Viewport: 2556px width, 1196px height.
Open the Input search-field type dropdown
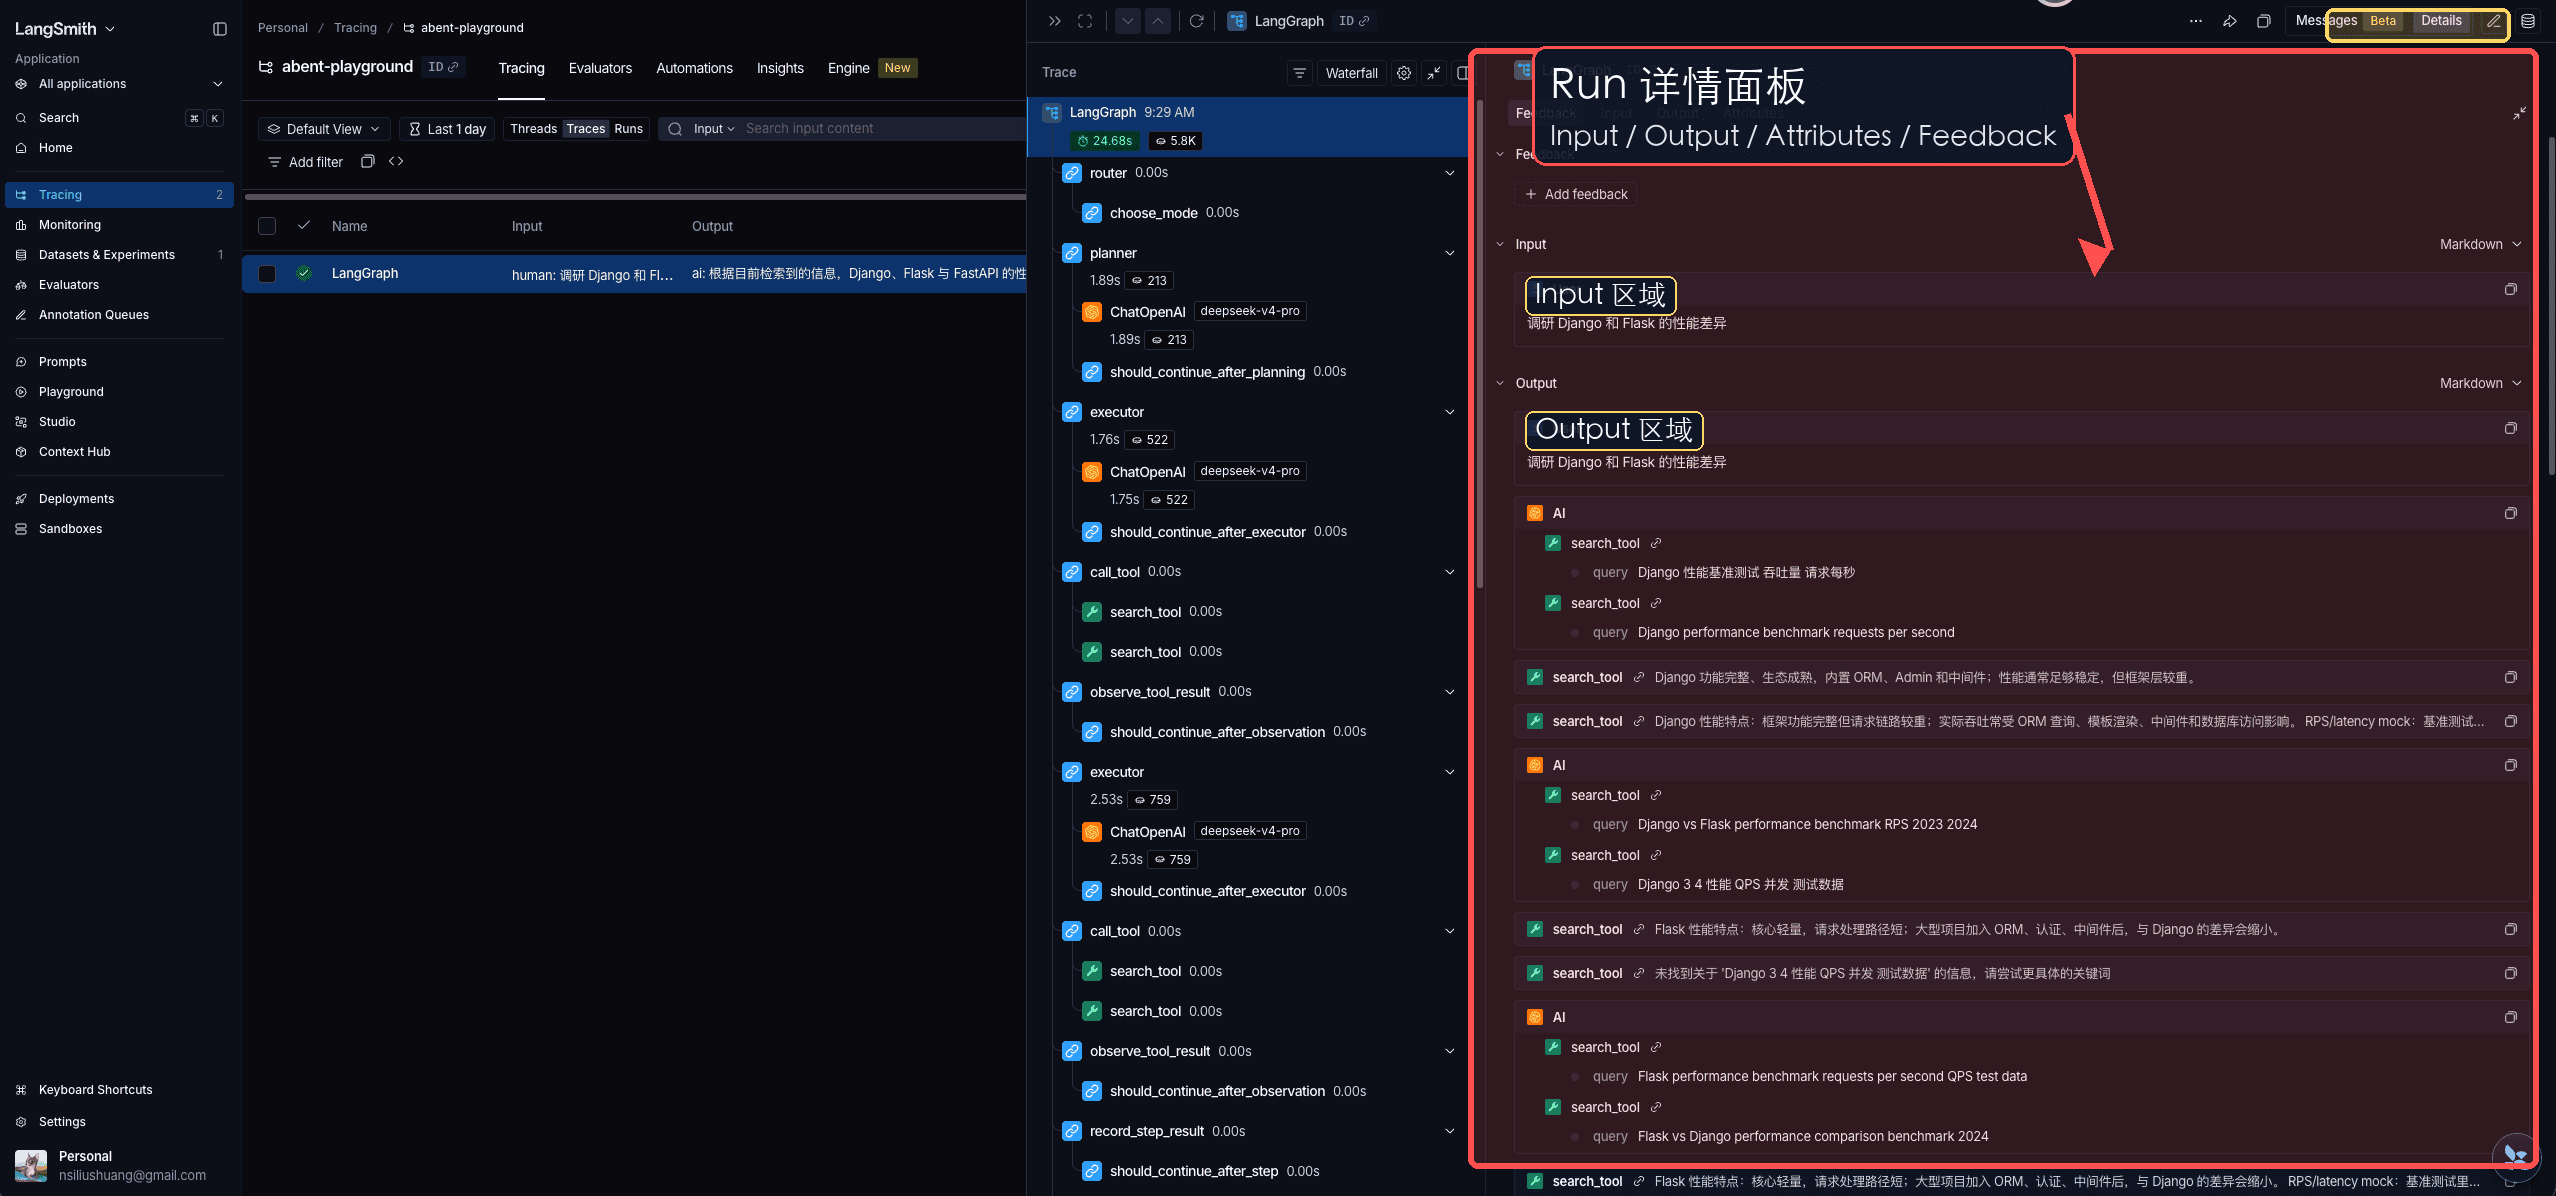[714, 129]
